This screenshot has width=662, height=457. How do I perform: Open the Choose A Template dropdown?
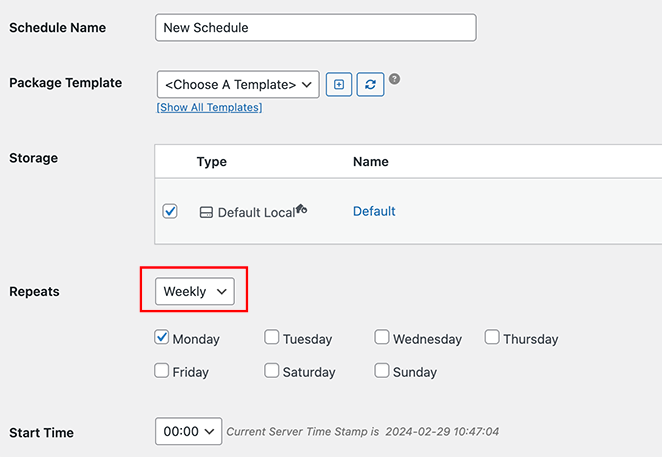(x=238, y=85)
